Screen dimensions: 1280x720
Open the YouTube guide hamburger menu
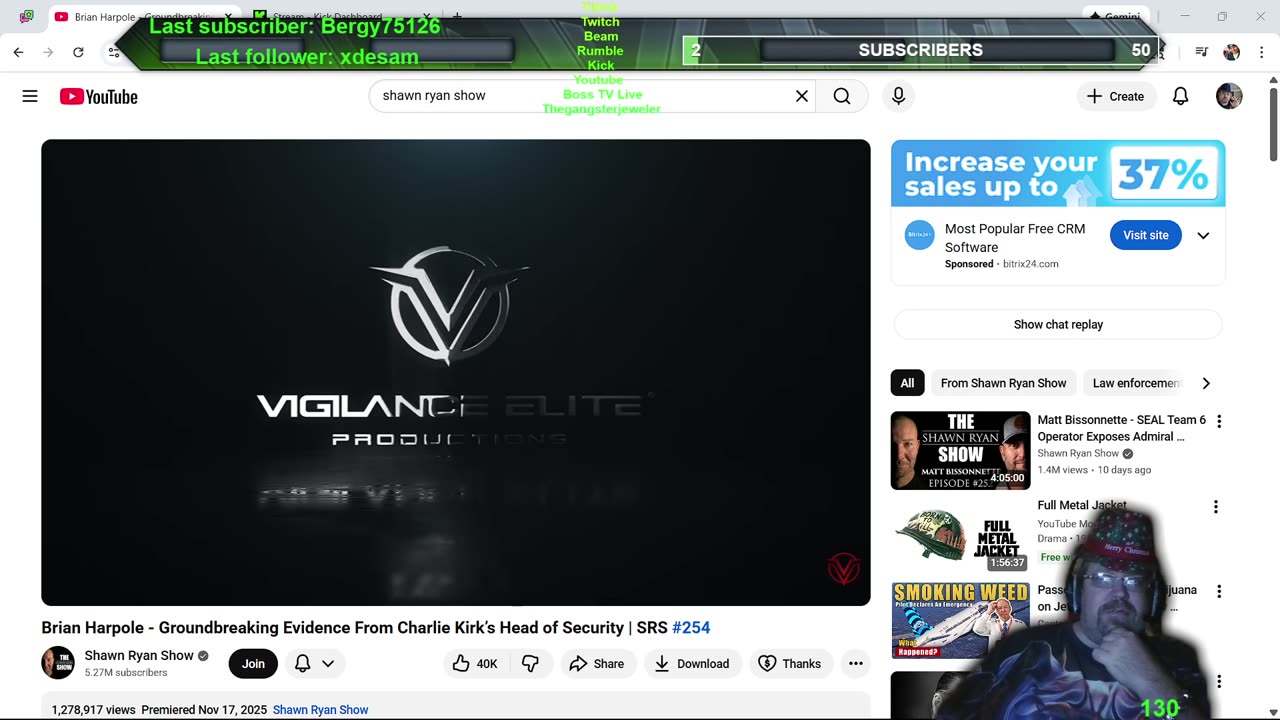tap(30, 96)
